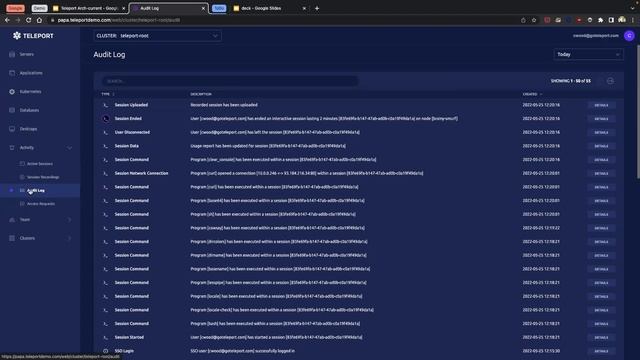Click the browser home icon
The width and height of the screenshot is (640, 360).
point(39,20)
